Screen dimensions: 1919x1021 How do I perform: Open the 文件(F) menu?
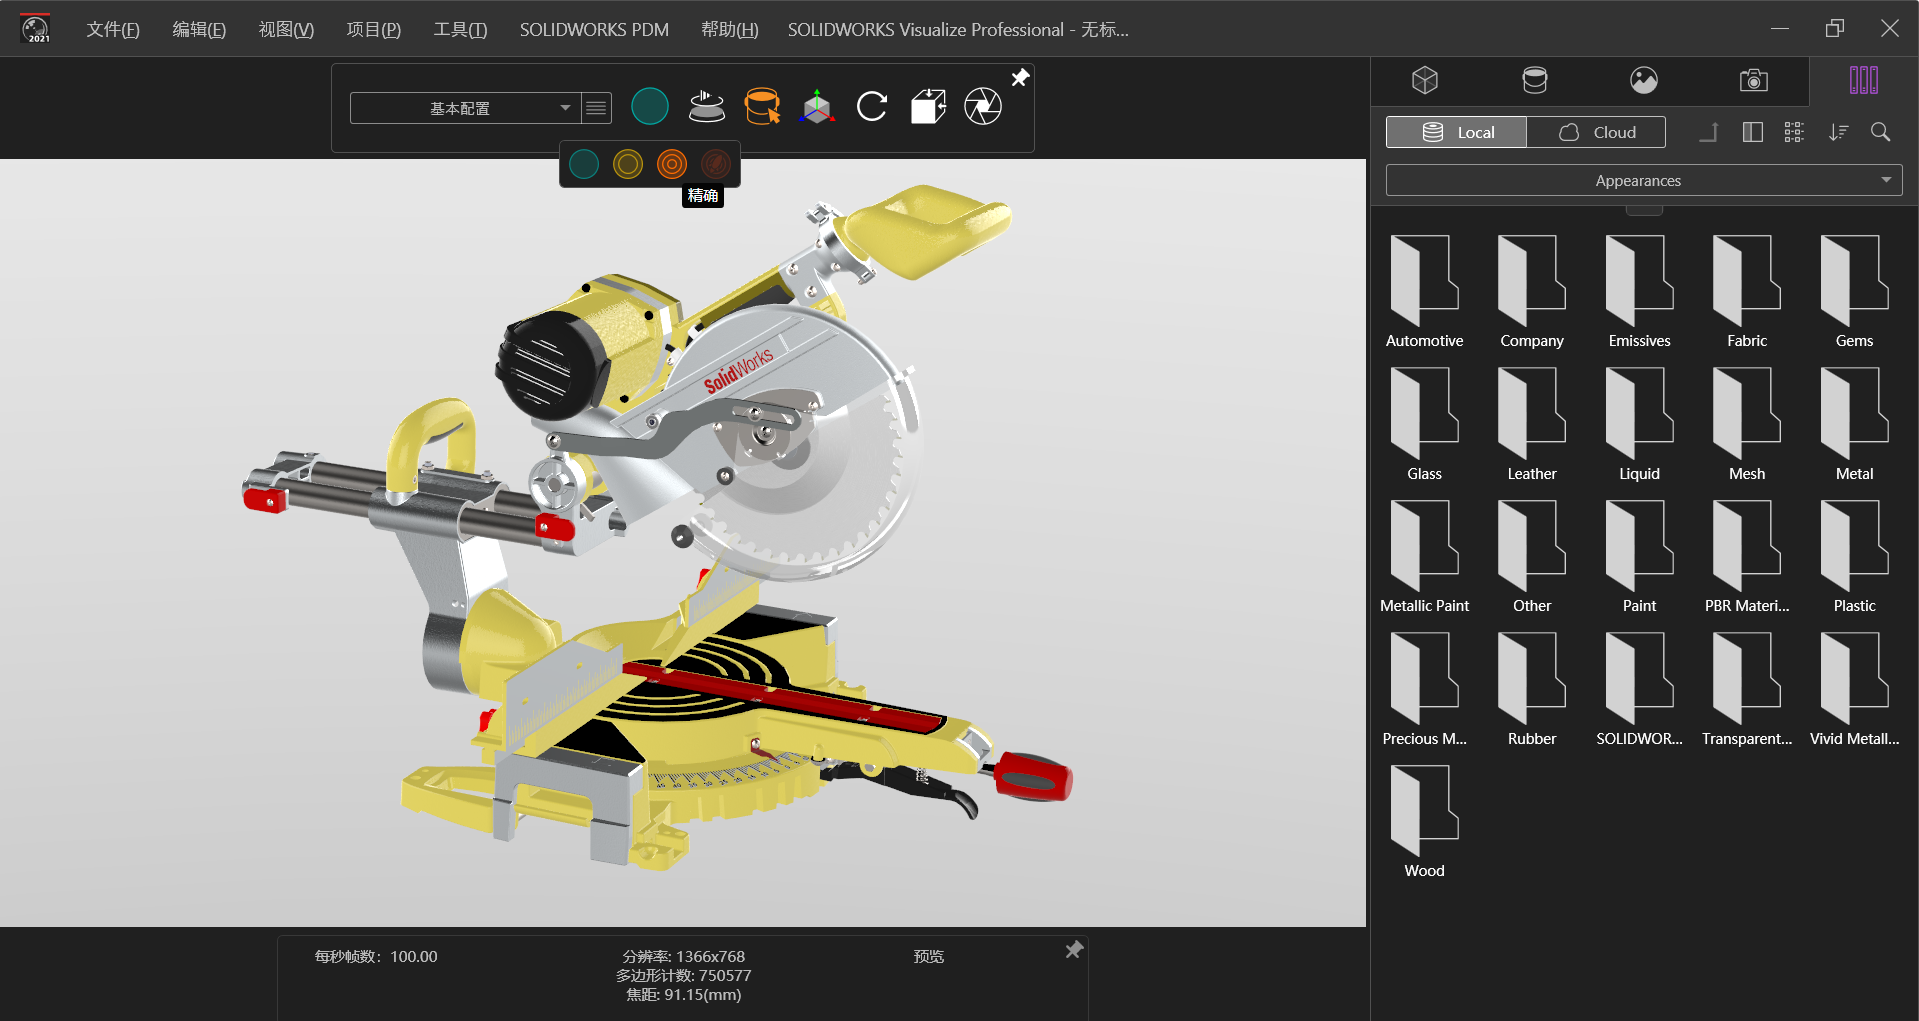[x=112, y=30]
